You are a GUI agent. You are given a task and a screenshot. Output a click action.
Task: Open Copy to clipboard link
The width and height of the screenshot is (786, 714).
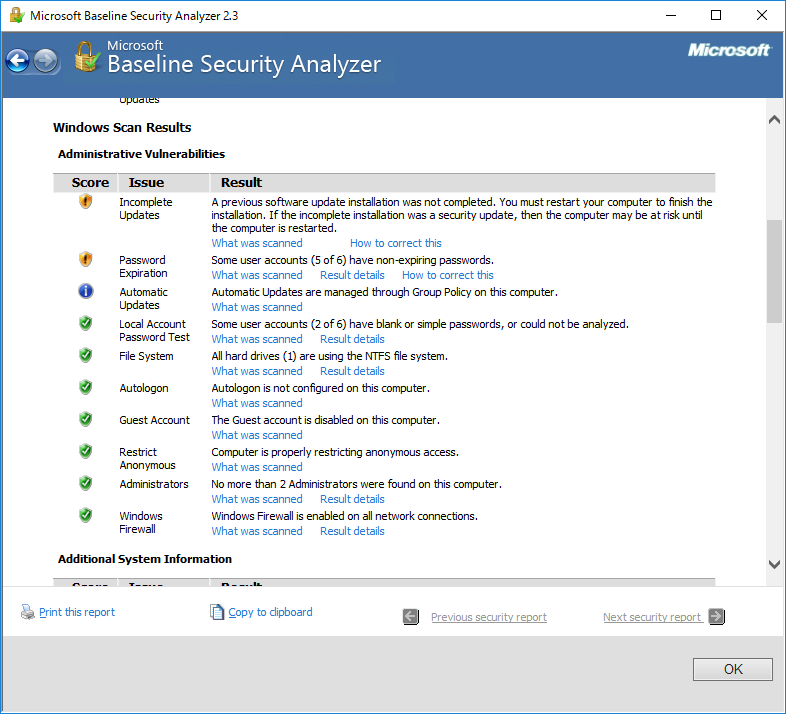coord(270,612)
